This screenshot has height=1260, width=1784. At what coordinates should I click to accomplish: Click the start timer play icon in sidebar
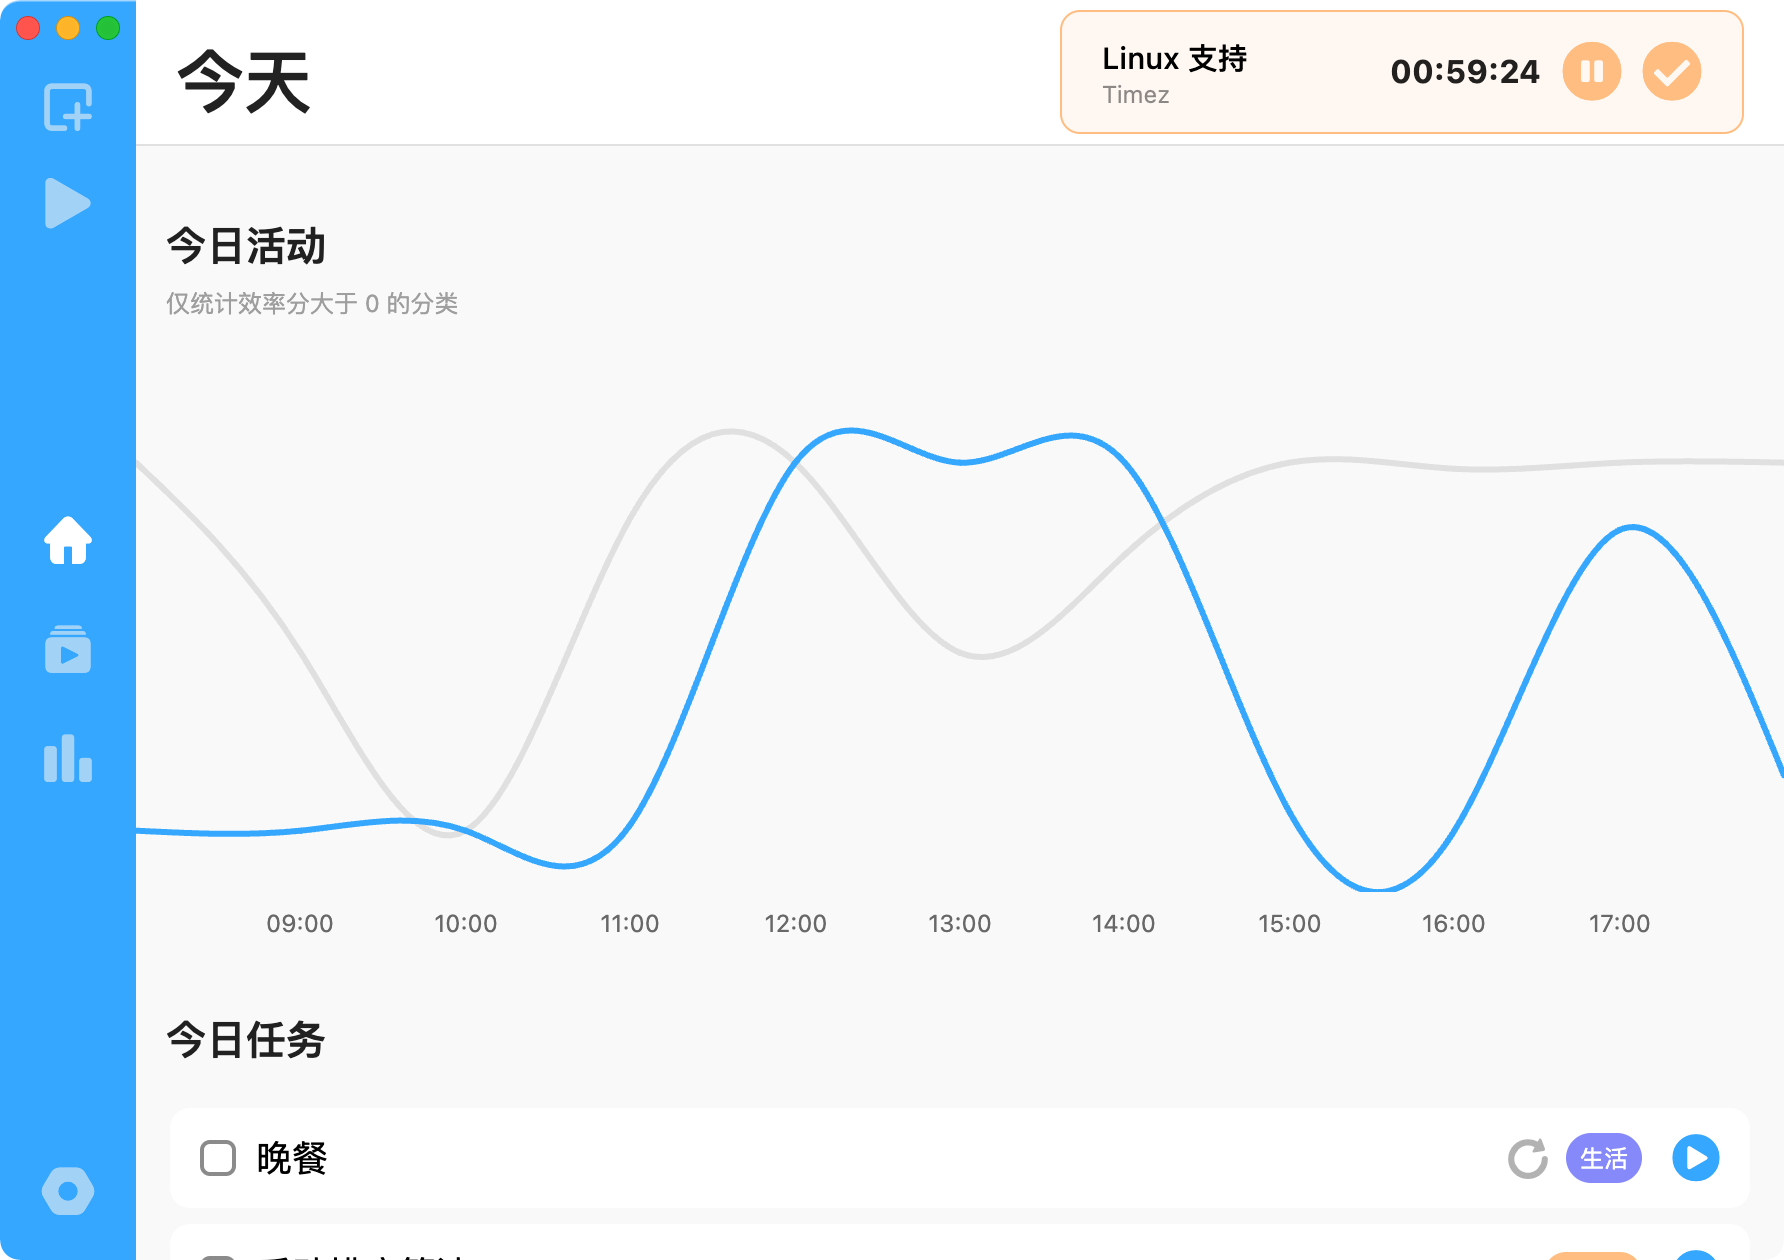[68, 203]
